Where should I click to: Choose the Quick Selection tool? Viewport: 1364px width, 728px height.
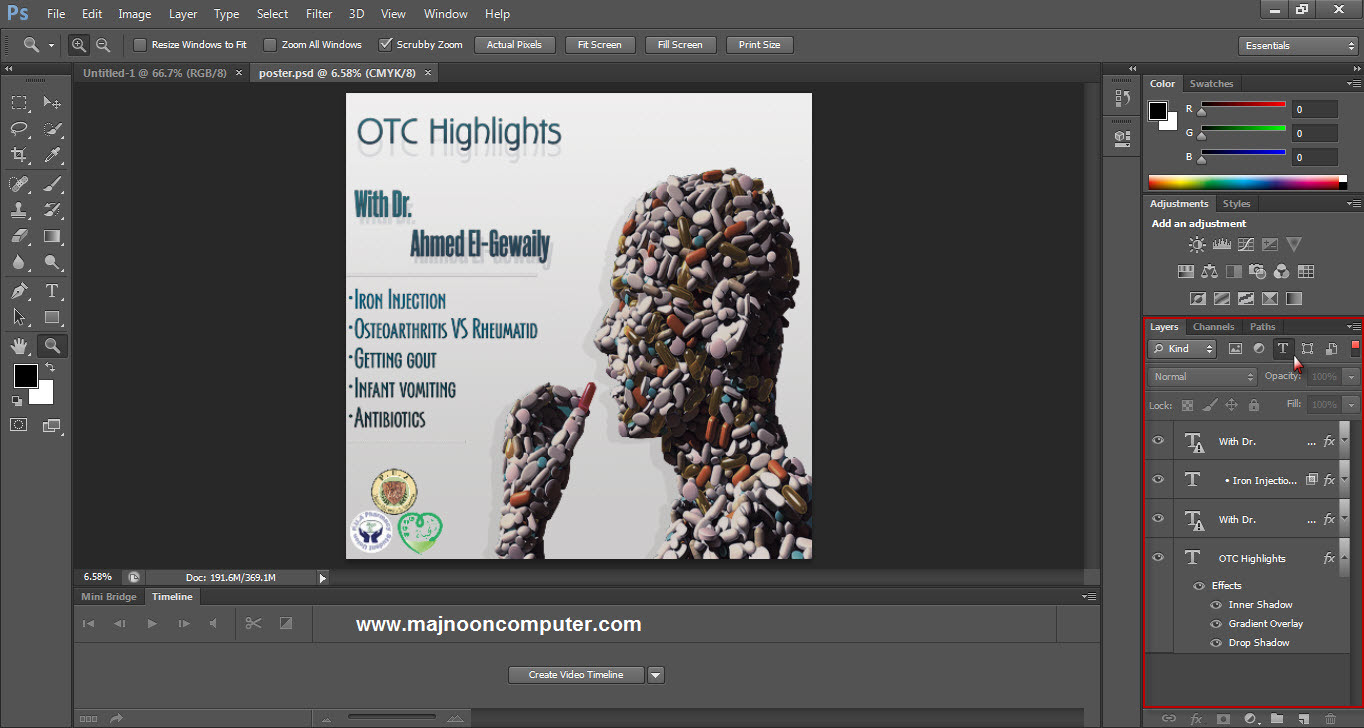[52, 128]
